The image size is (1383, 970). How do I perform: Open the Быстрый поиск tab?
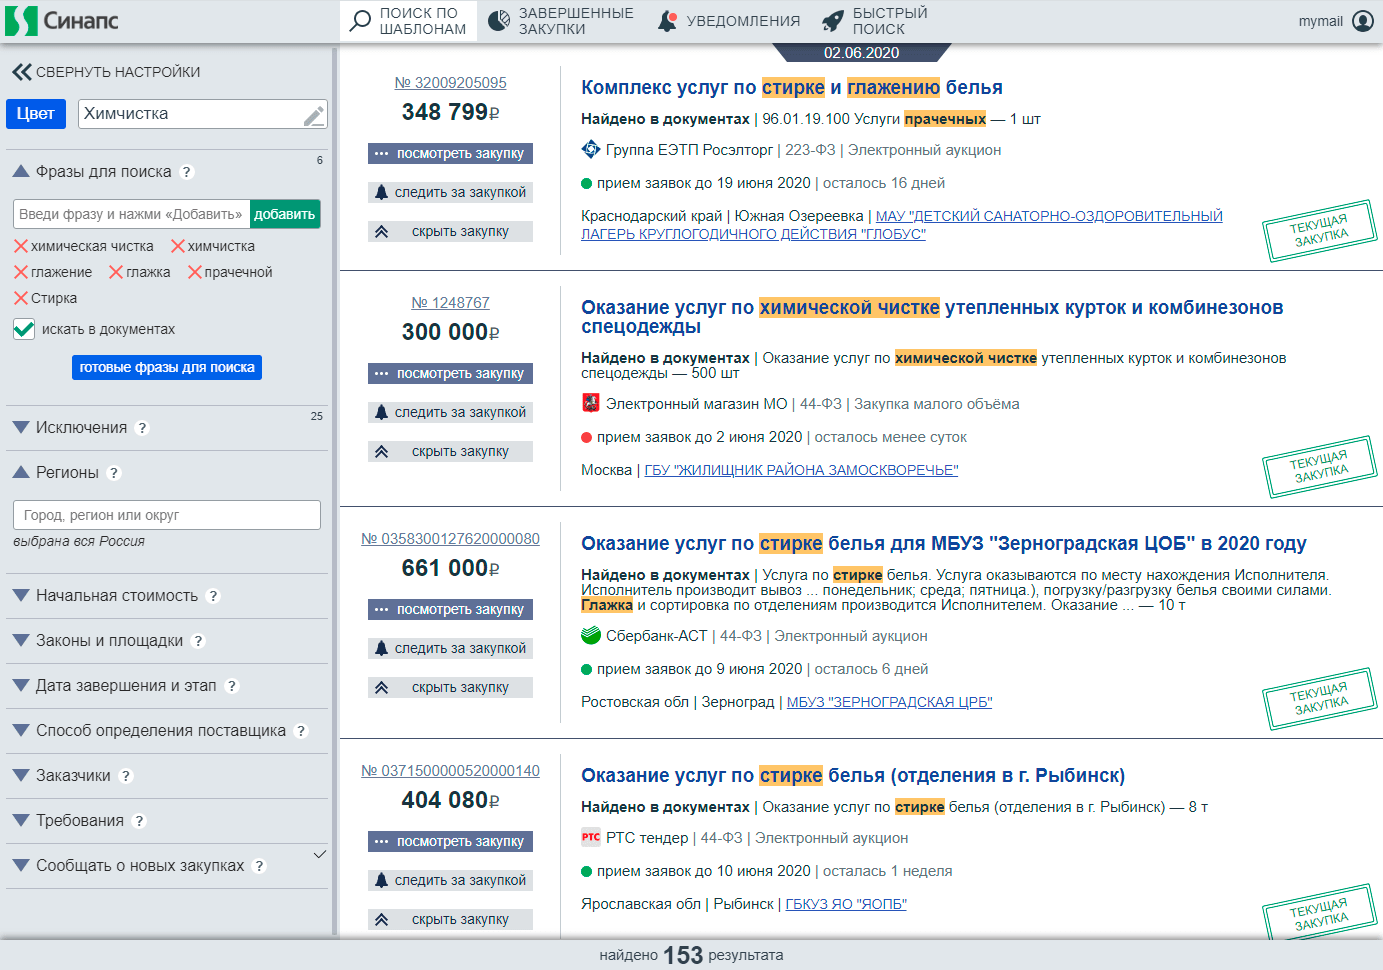(x=875, y=21)
